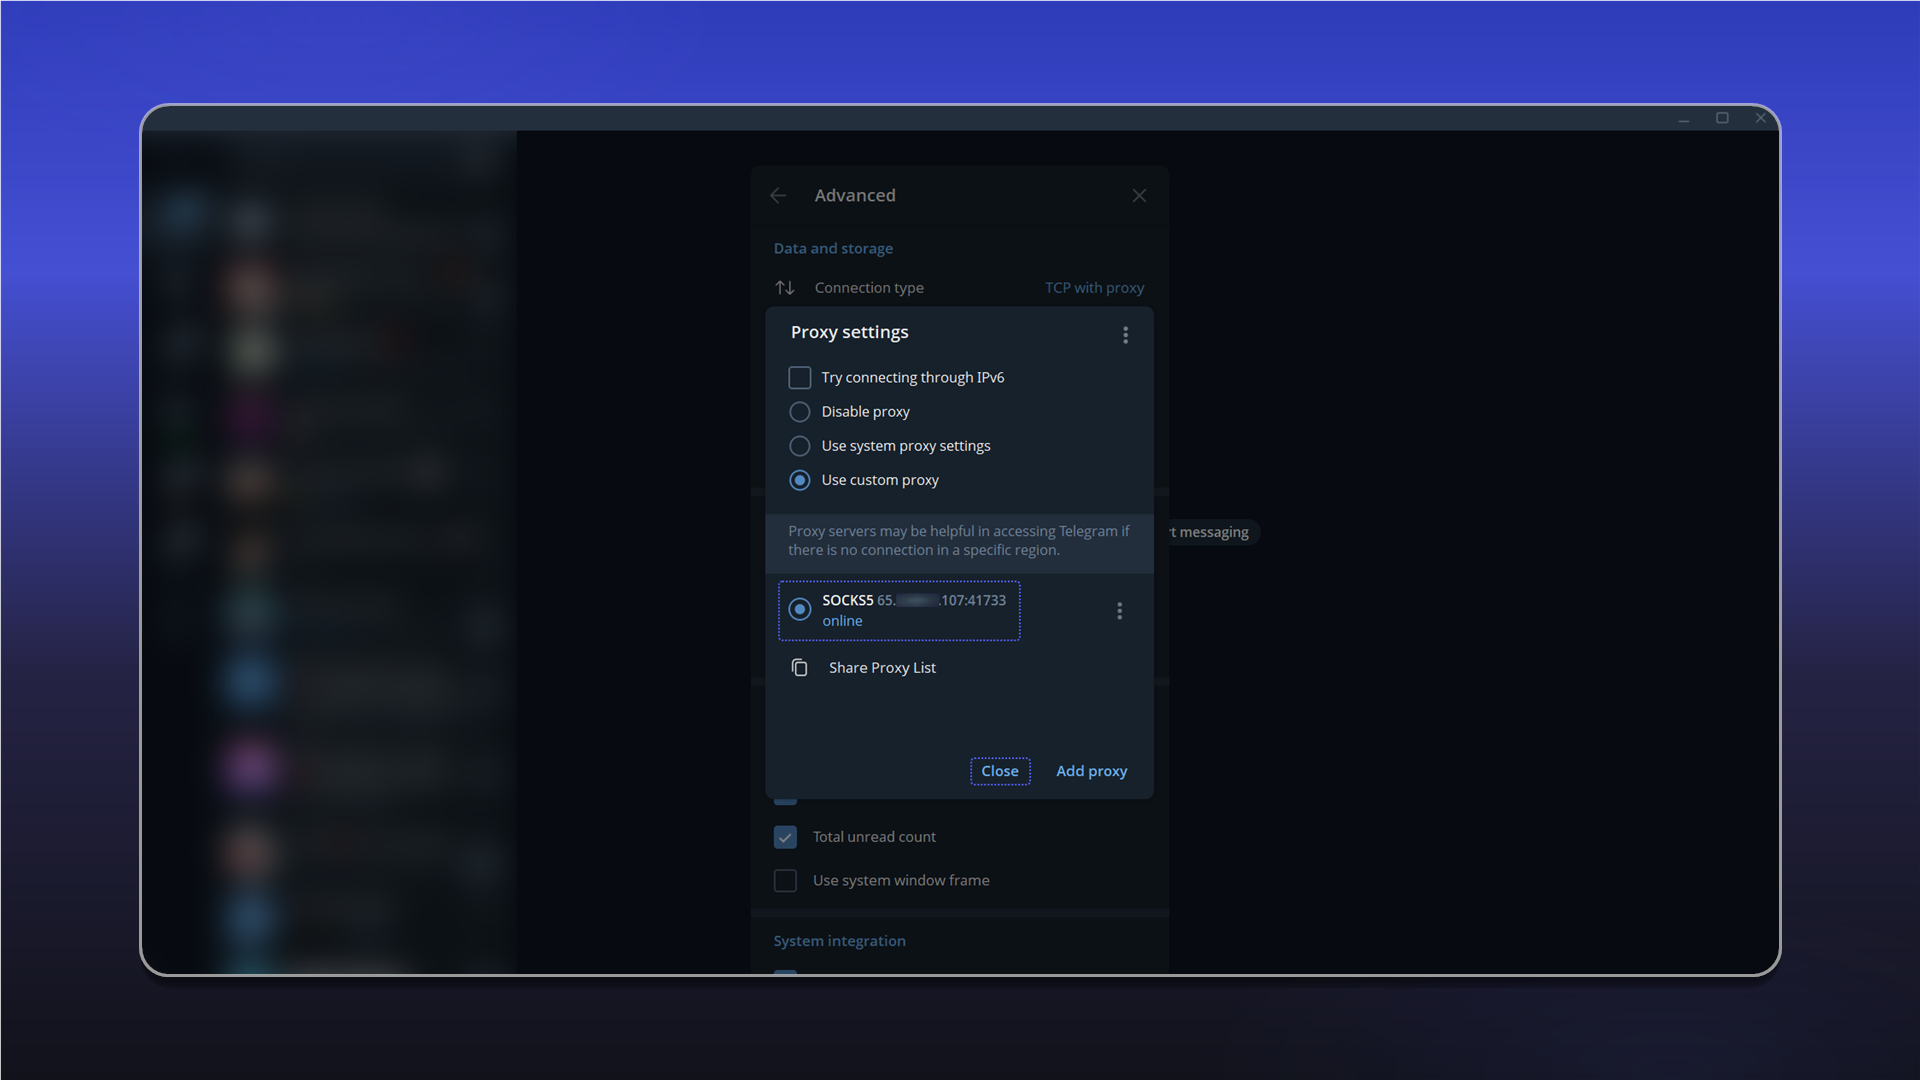Click Share Proxy List label

point(882,668)
